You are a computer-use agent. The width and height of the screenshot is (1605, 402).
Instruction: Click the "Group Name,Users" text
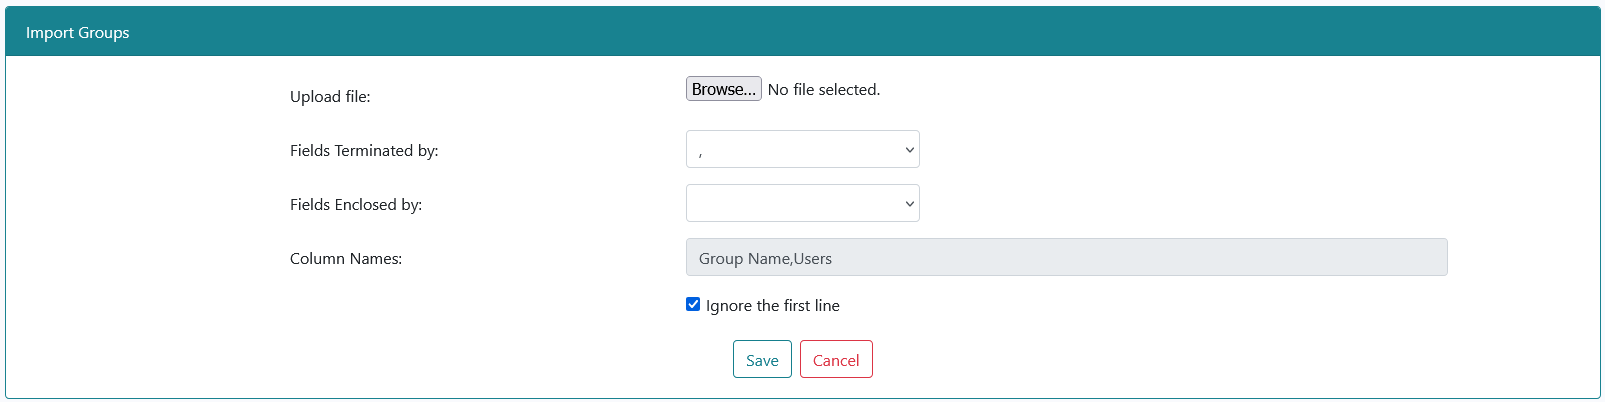[x=765, y=259]
